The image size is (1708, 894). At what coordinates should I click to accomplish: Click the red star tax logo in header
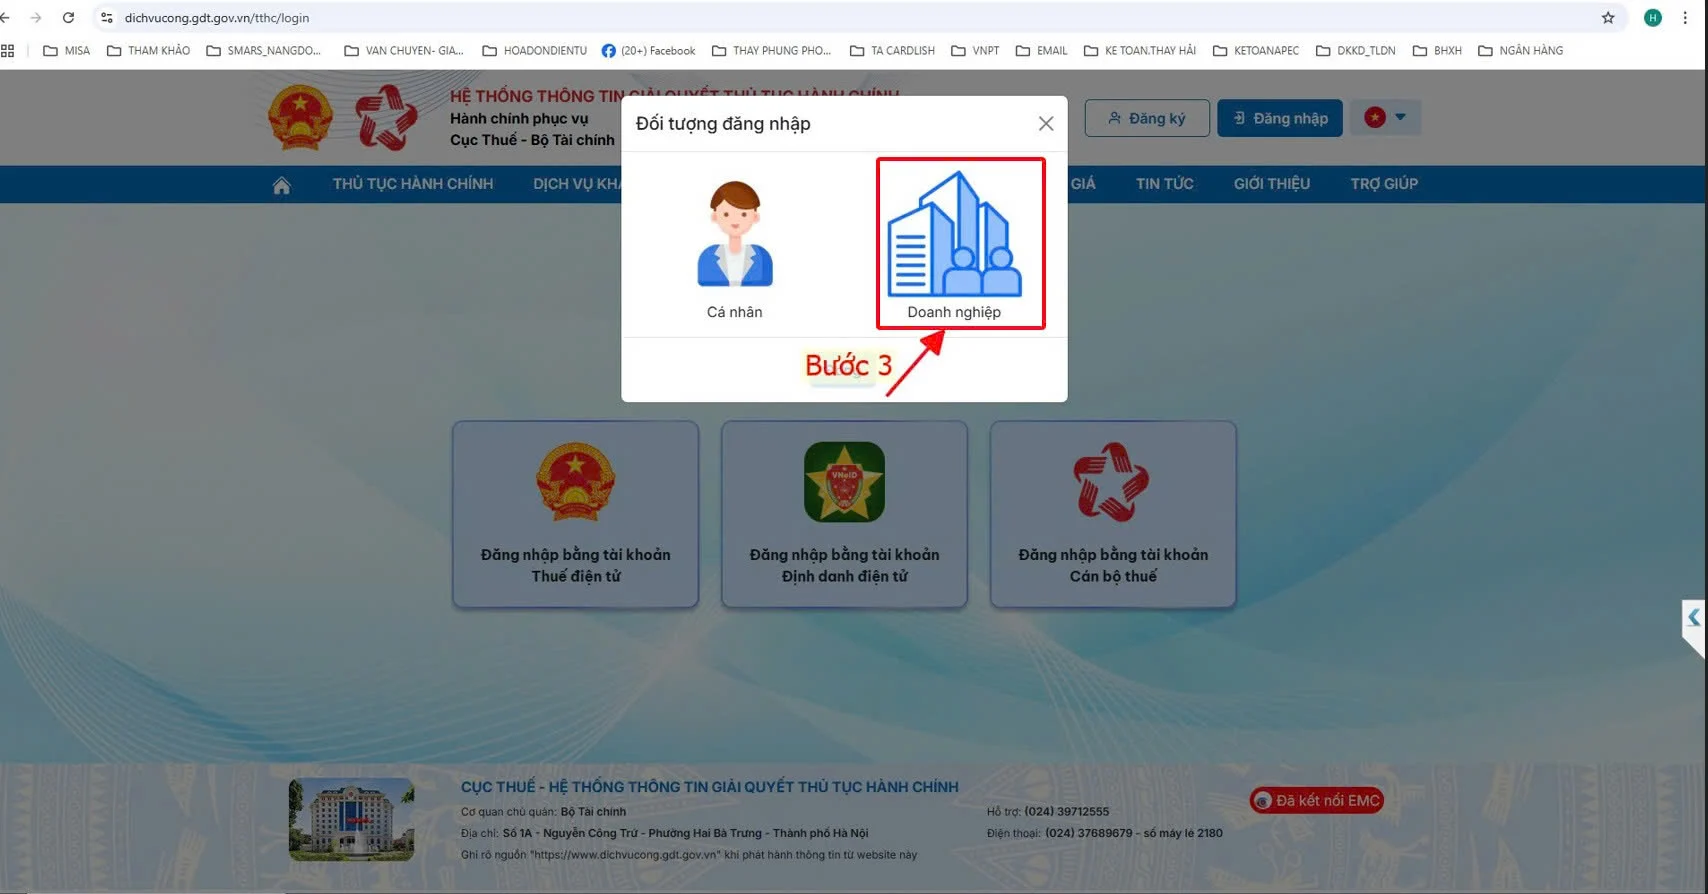[x=387, y=118]
